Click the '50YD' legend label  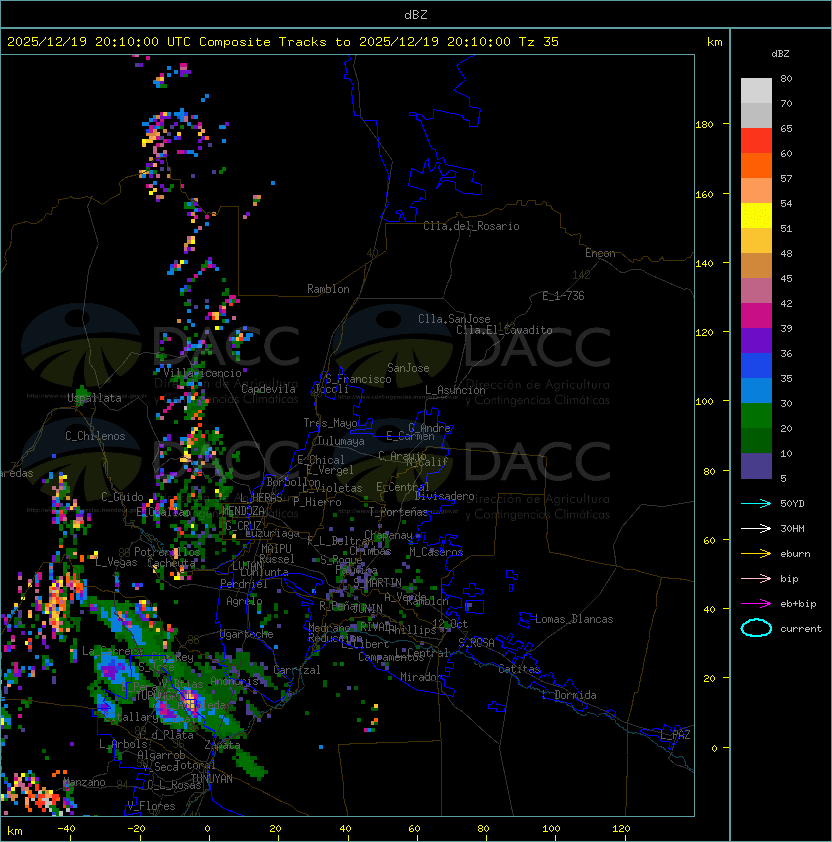pos(792,504)
